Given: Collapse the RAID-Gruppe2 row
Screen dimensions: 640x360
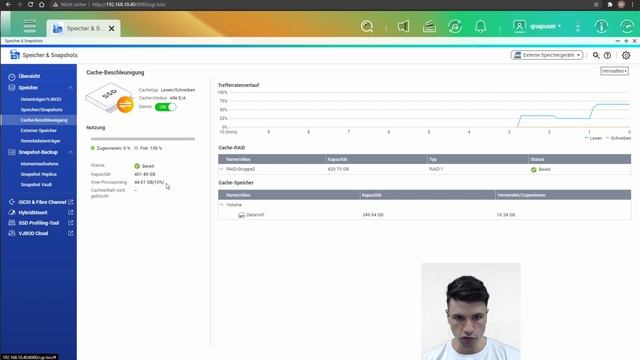Looking at the screenshot, I should (222, 169).
